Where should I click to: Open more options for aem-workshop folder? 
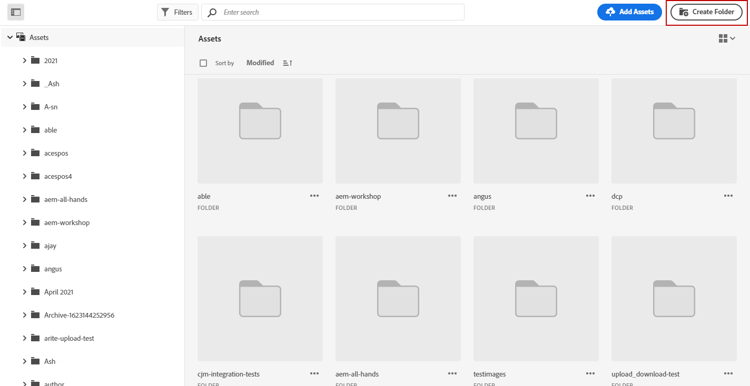(452, 196)
